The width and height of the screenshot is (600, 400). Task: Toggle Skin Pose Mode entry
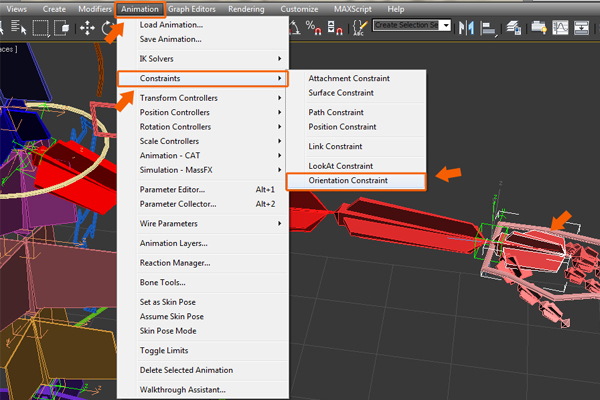[203, 331]
